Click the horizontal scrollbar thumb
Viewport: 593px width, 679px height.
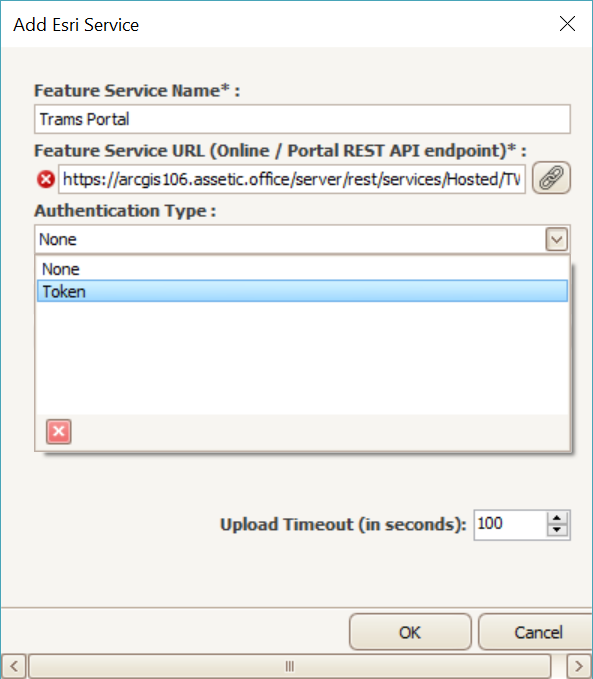(289, 666)
